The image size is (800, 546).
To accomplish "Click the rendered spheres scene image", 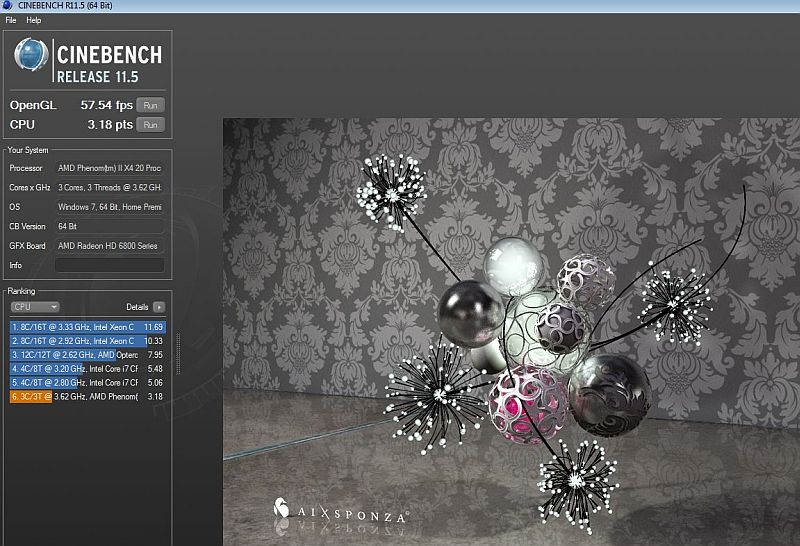I will tap(511, 332).
